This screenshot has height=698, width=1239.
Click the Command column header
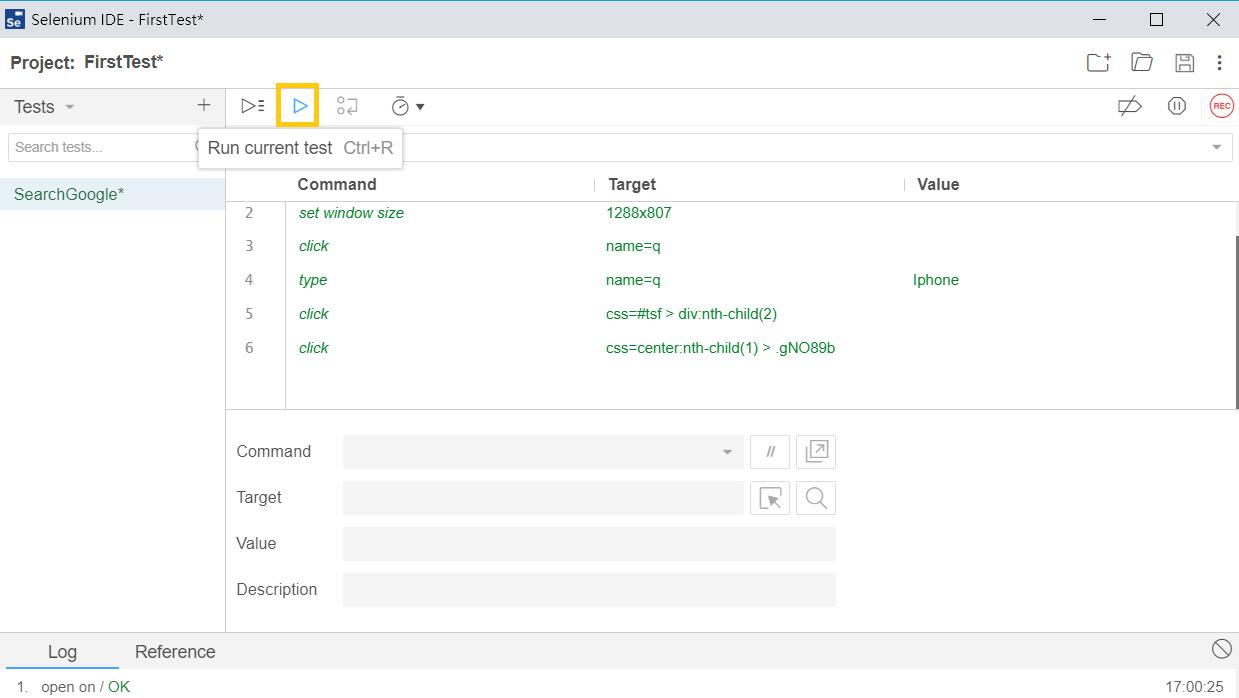pyautogui.click(x=337, y=184)
